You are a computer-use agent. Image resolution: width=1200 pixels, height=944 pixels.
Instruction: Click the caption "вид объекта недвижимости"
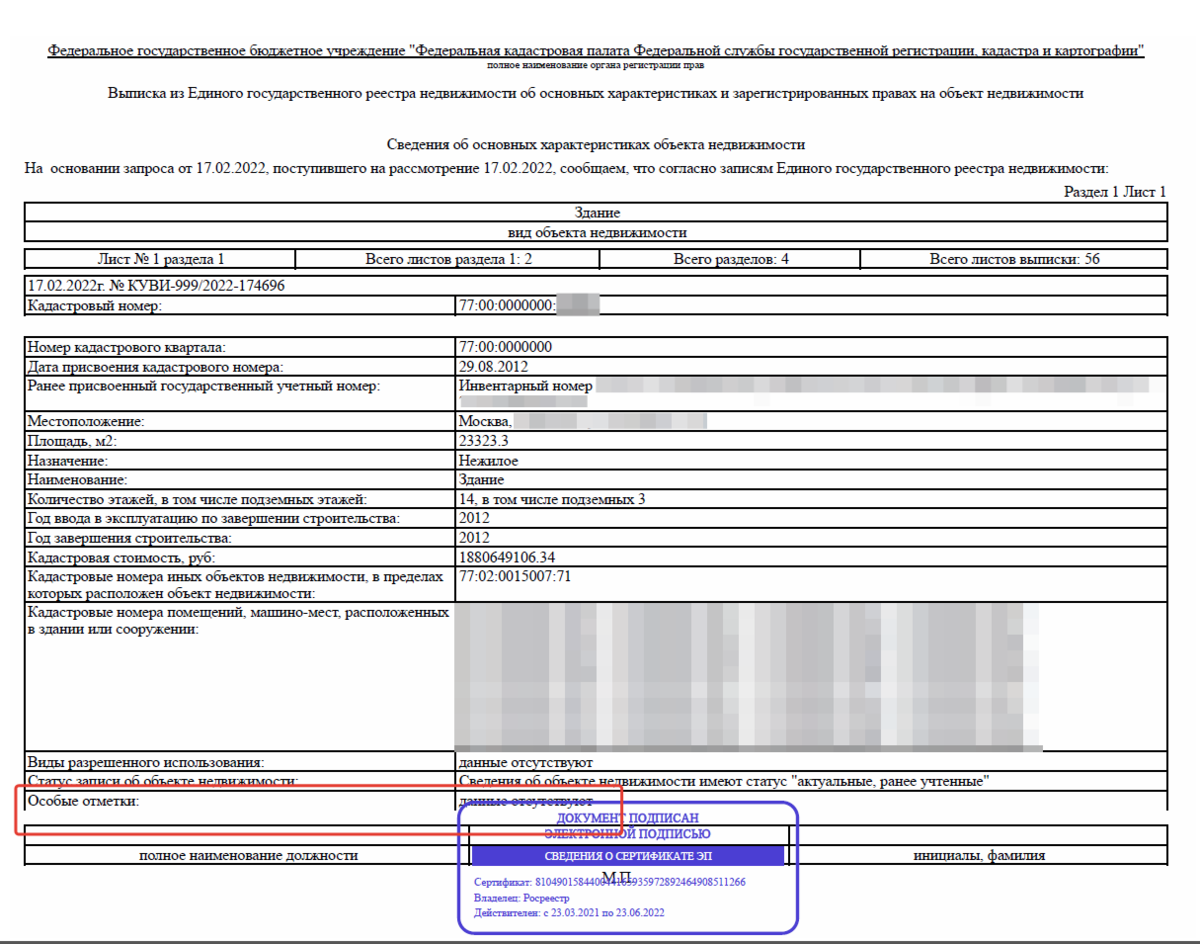597,232
